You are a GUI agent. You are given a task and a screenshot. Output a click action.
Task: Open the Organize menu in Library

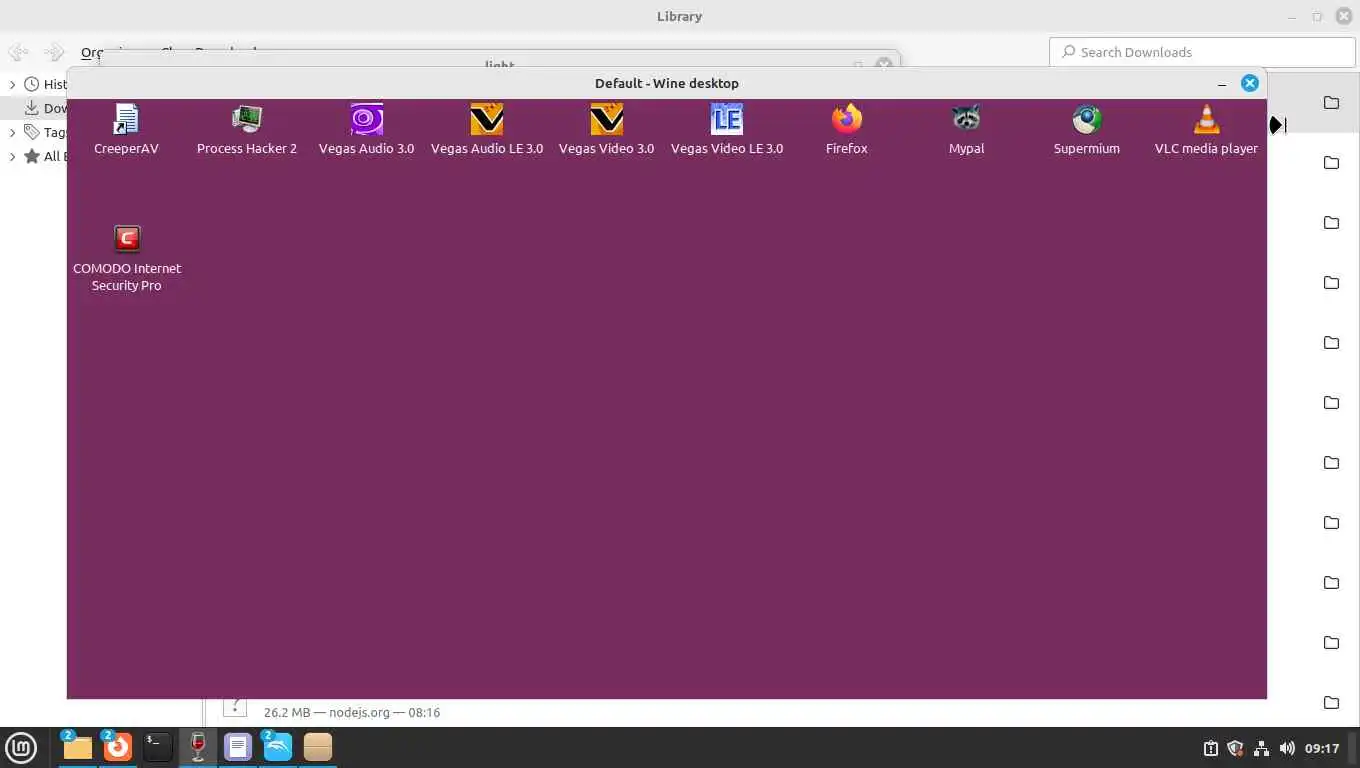[92, 52]
